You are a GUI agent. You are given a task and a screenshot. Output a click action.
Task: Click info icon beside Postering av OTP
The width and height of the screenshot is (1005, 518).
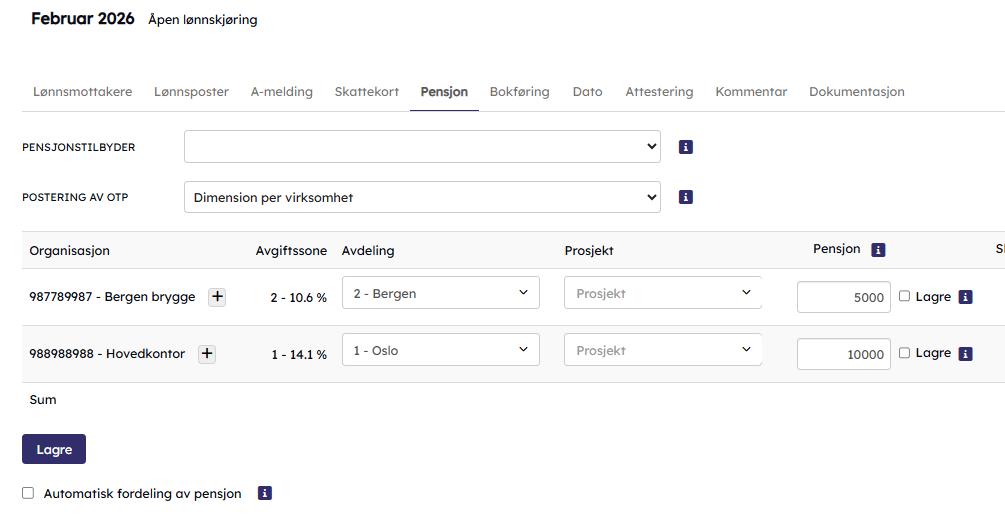[686, 197]
